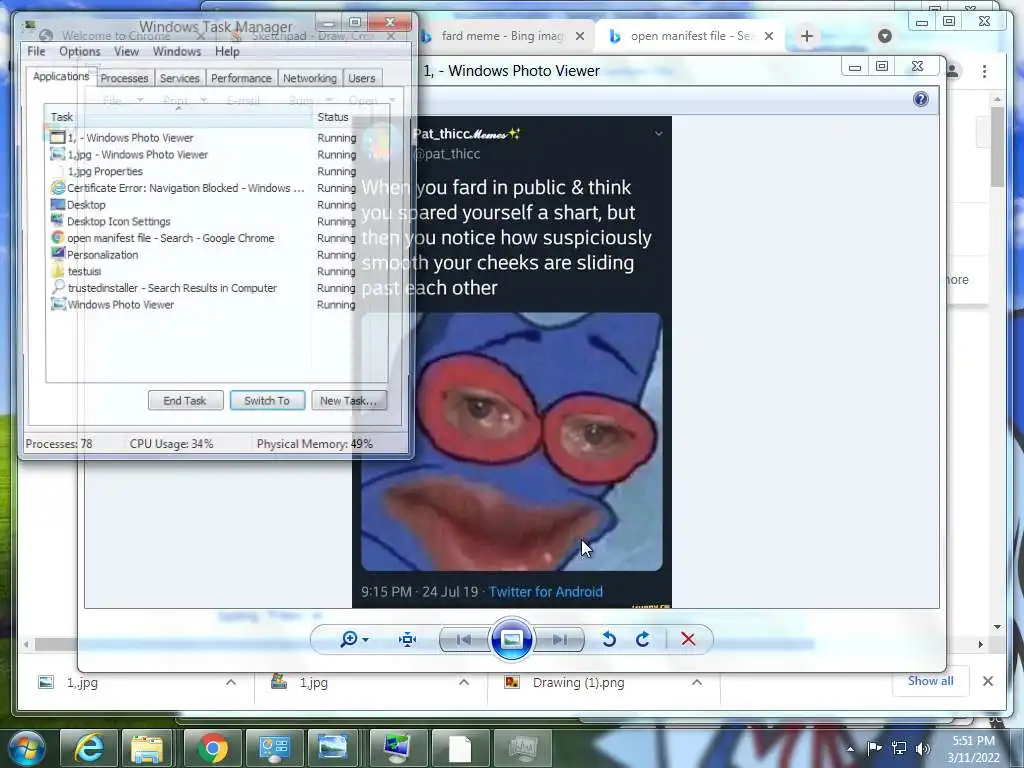Switch to the Processes tab
The width and height of the screenshot is (1024, 768).
(x=124, y=78)
